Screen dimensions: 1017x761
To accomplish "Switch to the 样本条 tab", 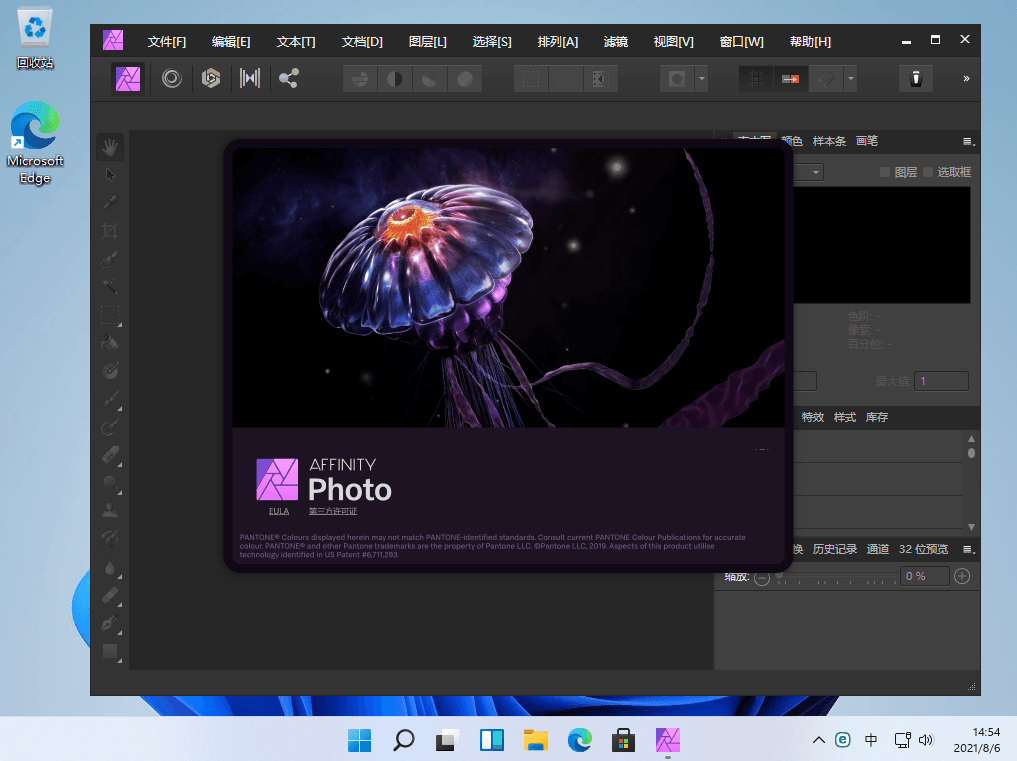I will pyautogui.click(x=830, y=141).
